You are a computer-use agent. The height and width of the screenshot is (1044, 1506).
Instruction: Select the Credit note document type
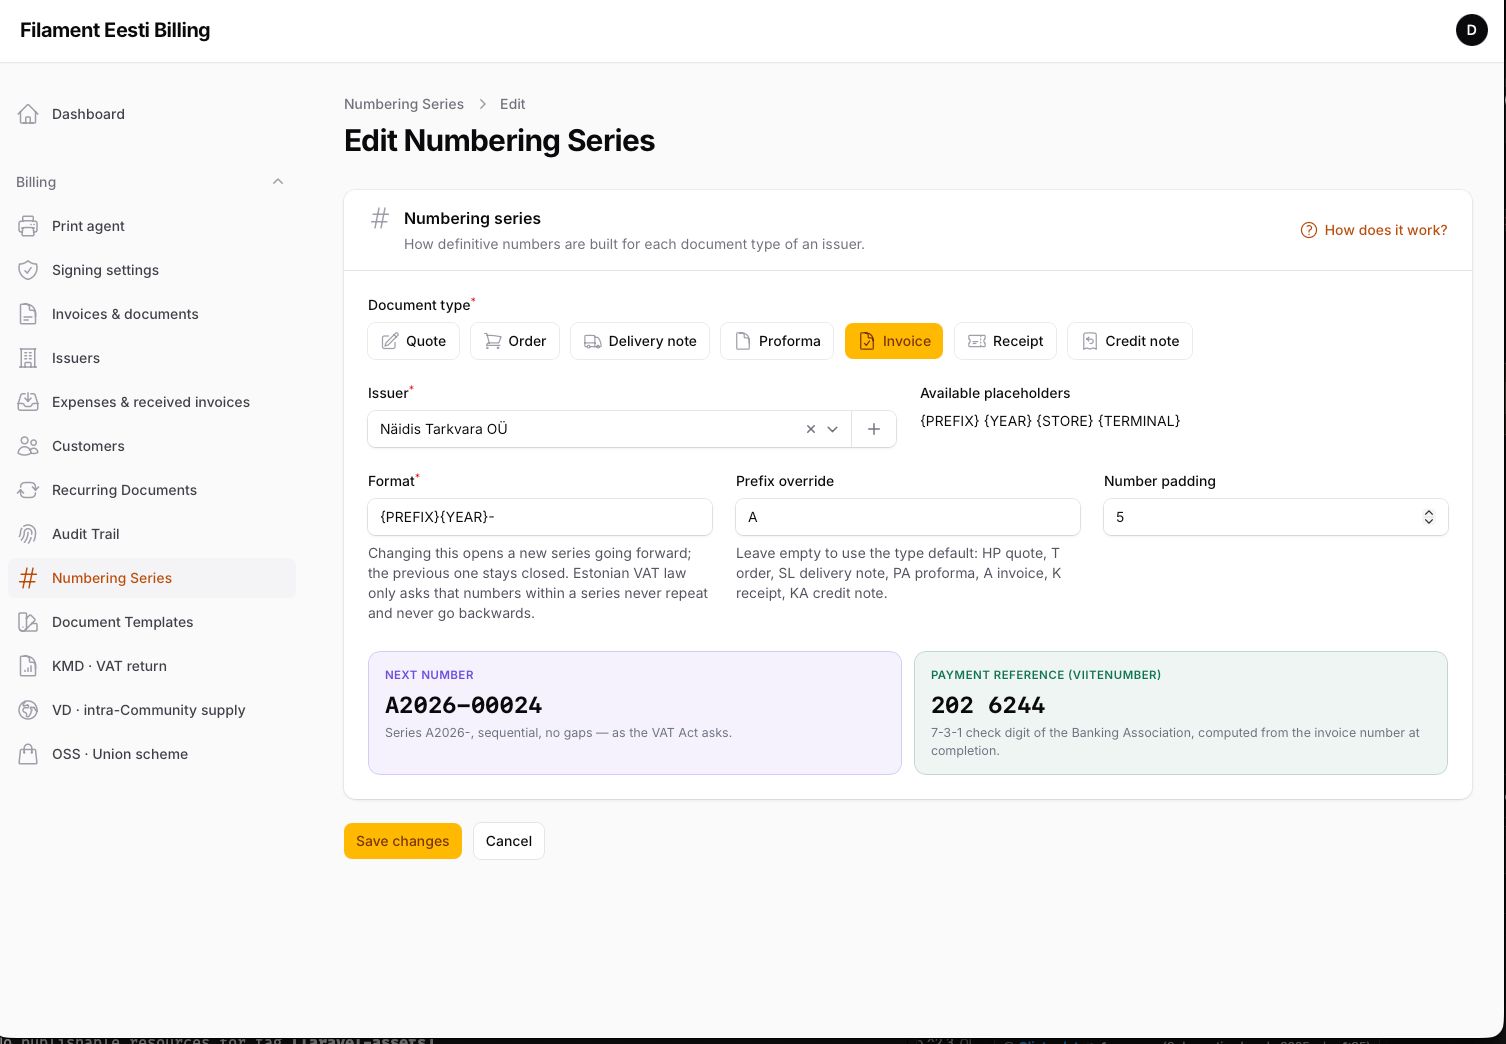click(1130, 341)
